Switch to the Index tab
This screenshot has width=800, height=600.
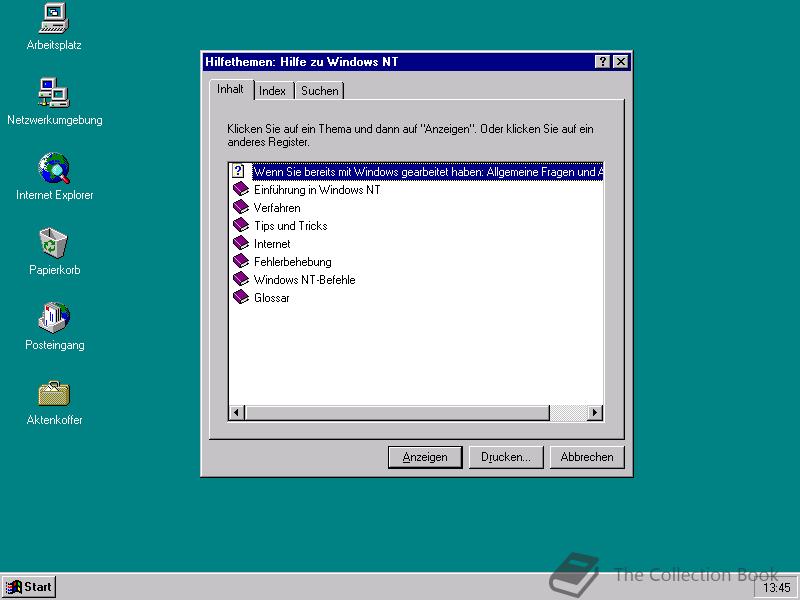[x=272, y=91]
